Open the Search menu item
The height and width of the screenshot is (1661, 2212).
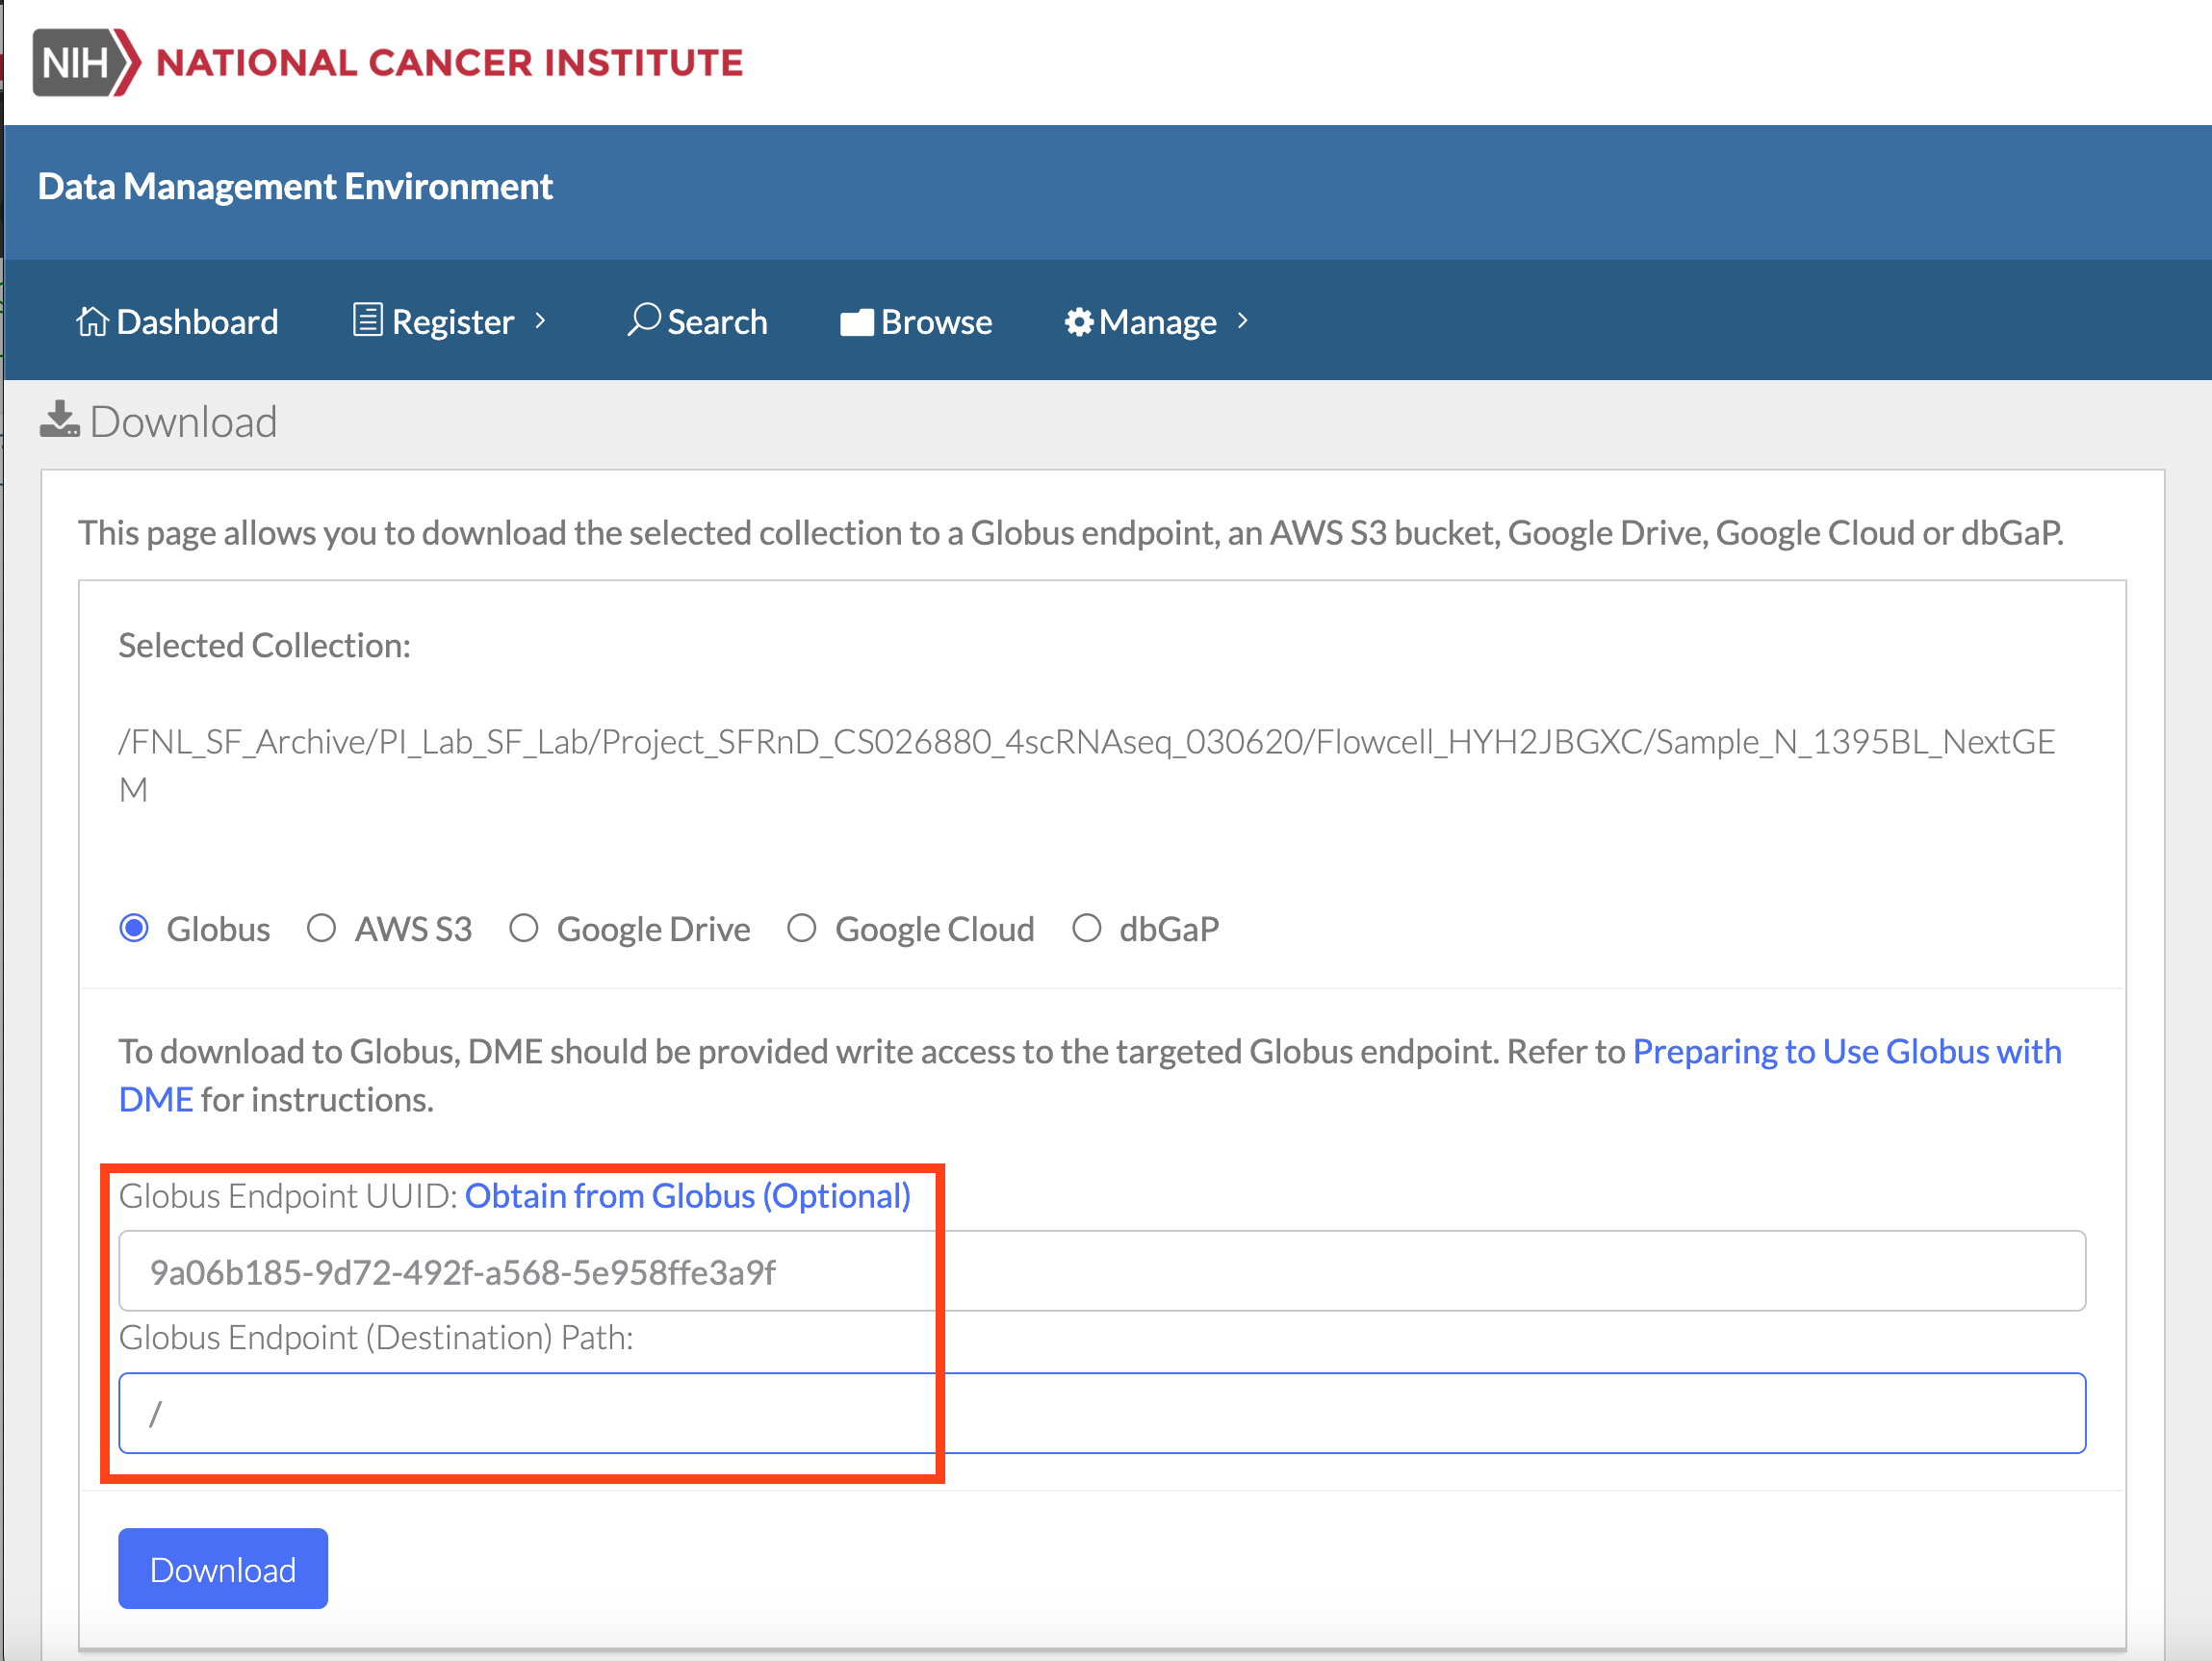click(717, 322)
